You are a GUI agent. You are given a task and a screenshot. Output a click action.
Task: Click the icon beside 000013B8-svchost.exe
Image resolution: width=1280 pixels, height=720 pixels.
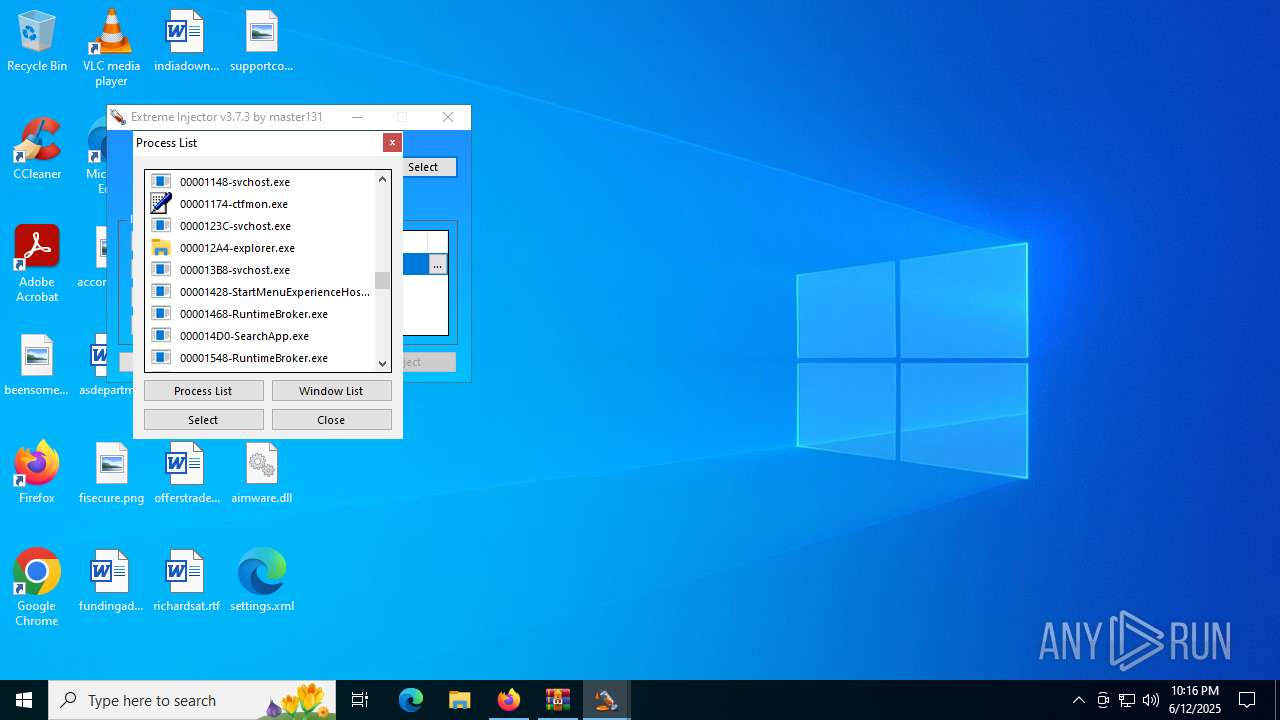pyautogui.click(x=161, y=269)
